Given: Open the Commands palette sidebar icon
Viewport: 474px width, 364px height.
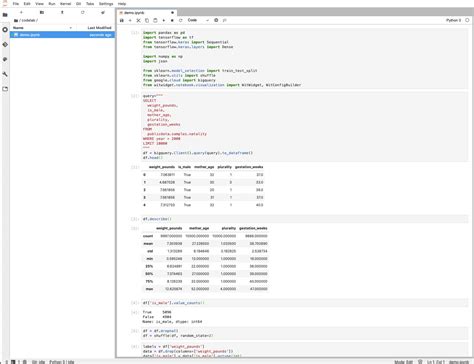Looking at the screenshot, I should [5, 59].
